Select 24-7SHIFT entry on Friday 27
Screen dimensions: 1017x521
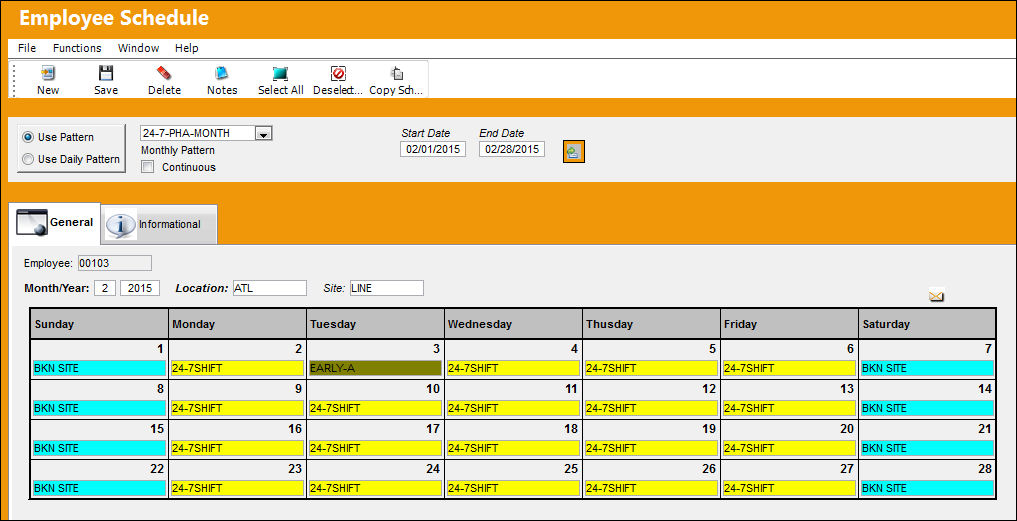(789, 489)
